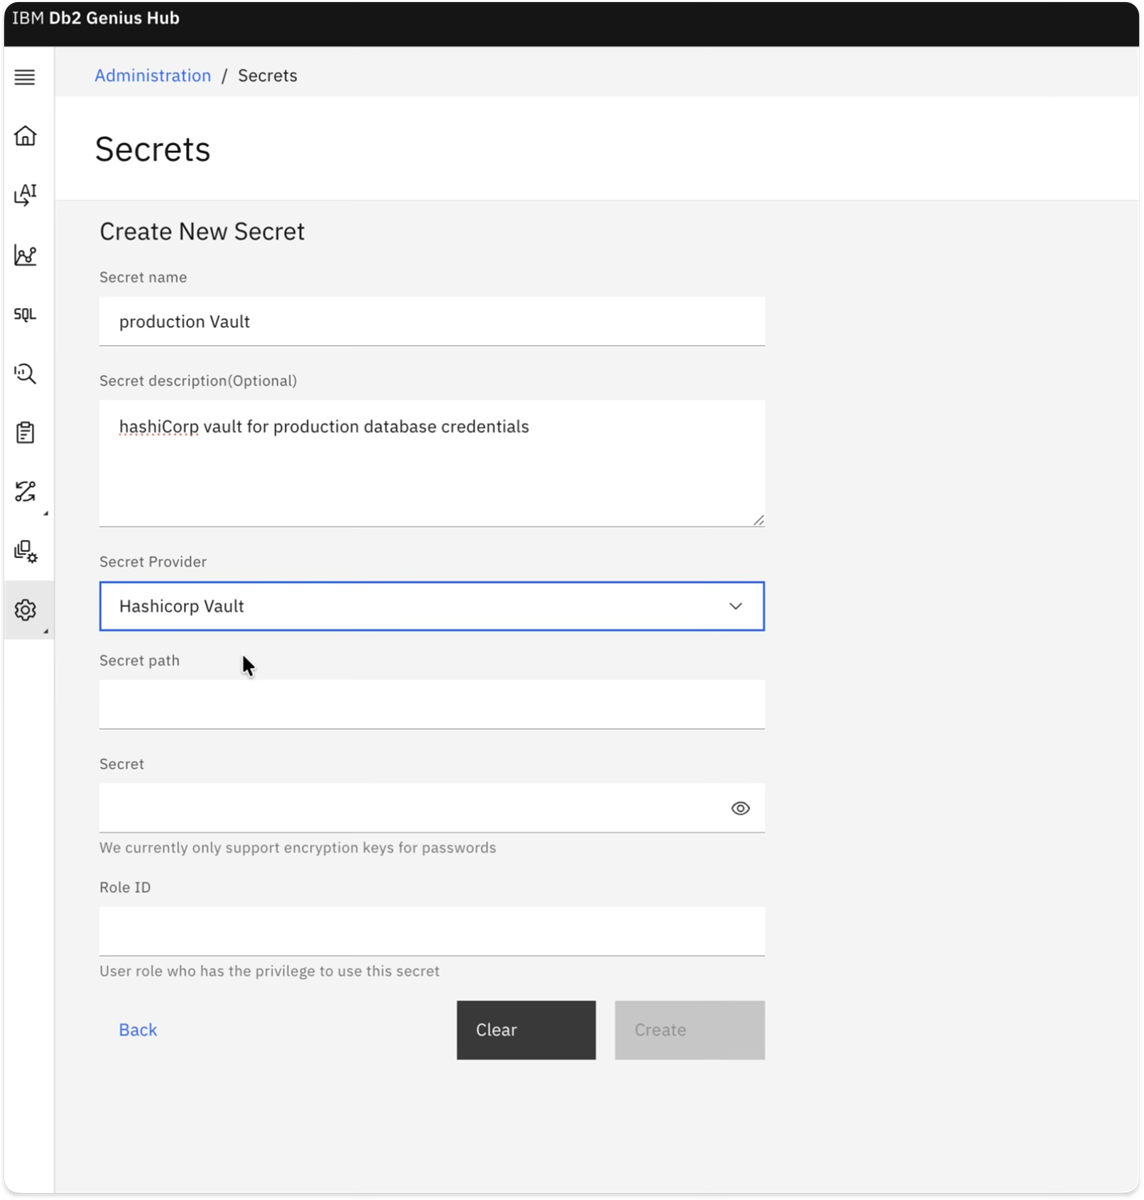Open the clipboard reports sidebar icon
Viewport: 1144px width, 1200px height.
click(25, 432)
